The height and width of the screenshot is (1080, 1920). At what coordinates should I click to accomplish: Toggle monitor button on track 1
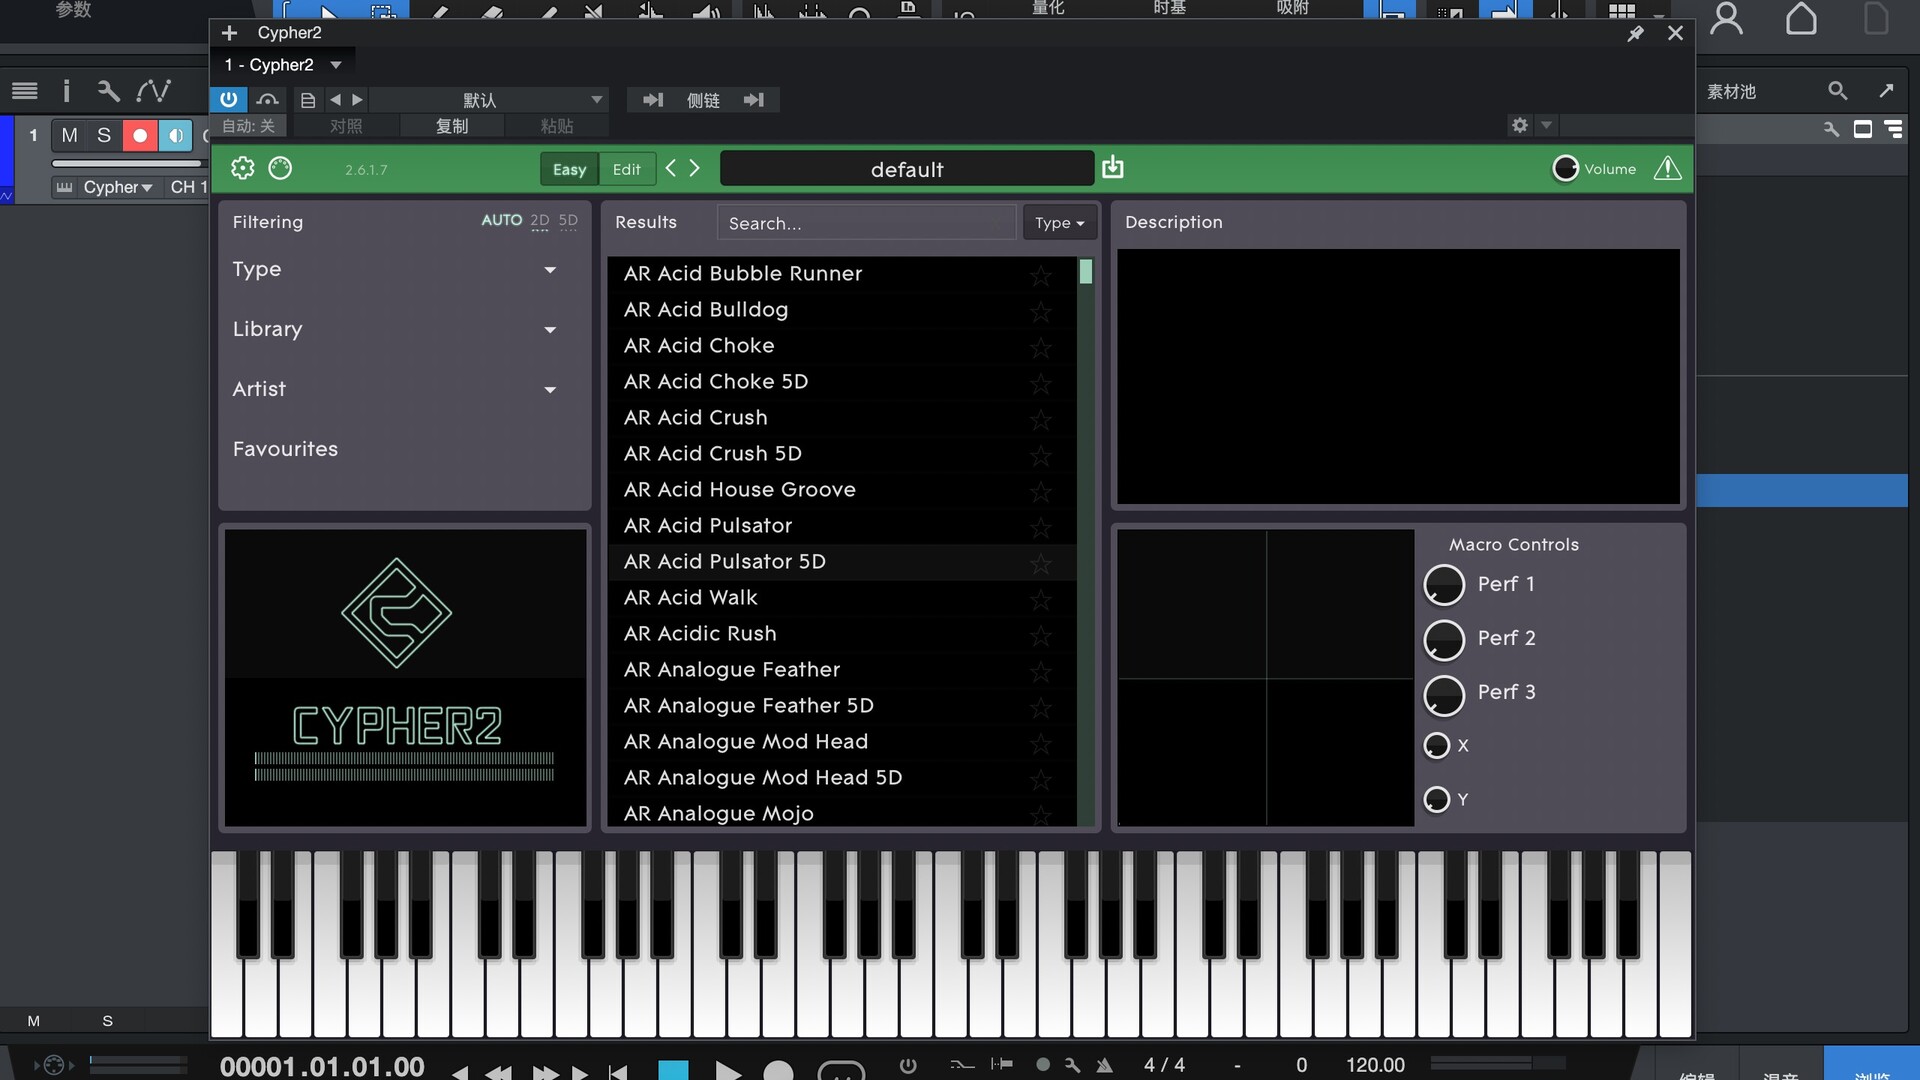tap(176, 135)
